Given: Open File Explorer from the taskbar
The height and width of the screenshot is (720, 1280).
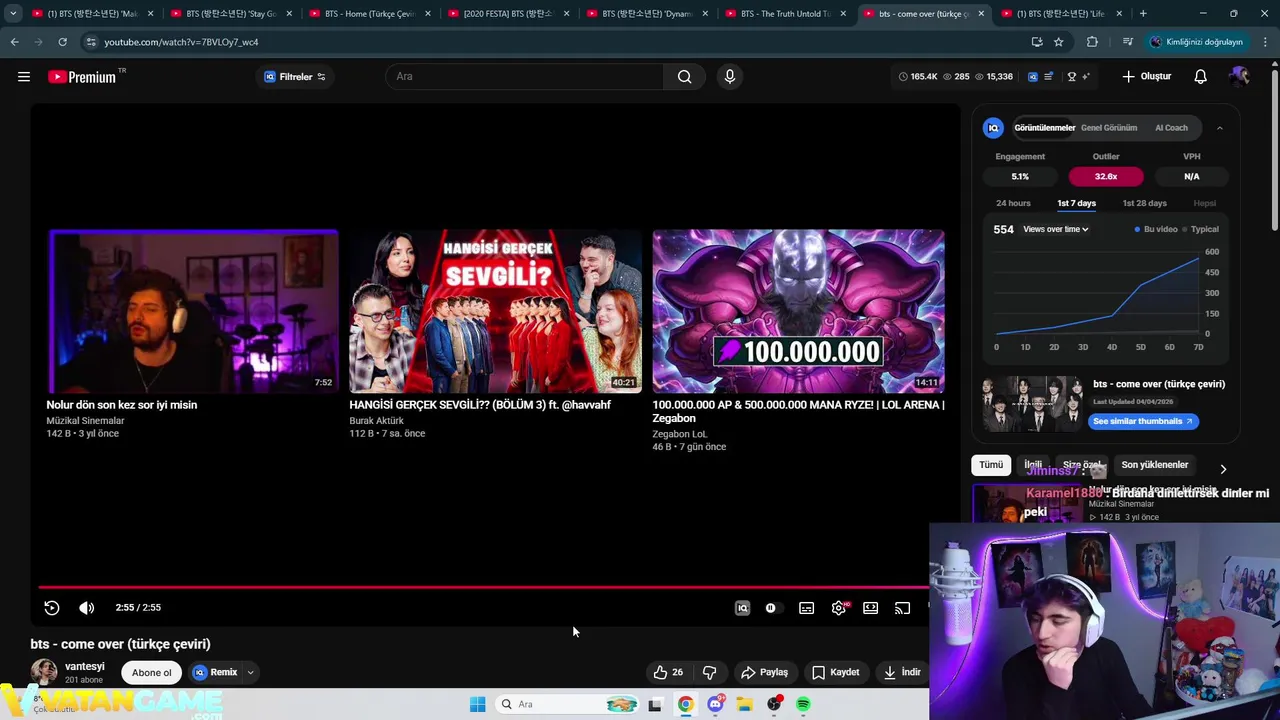Looking at the screenshot, I should 744,704.
